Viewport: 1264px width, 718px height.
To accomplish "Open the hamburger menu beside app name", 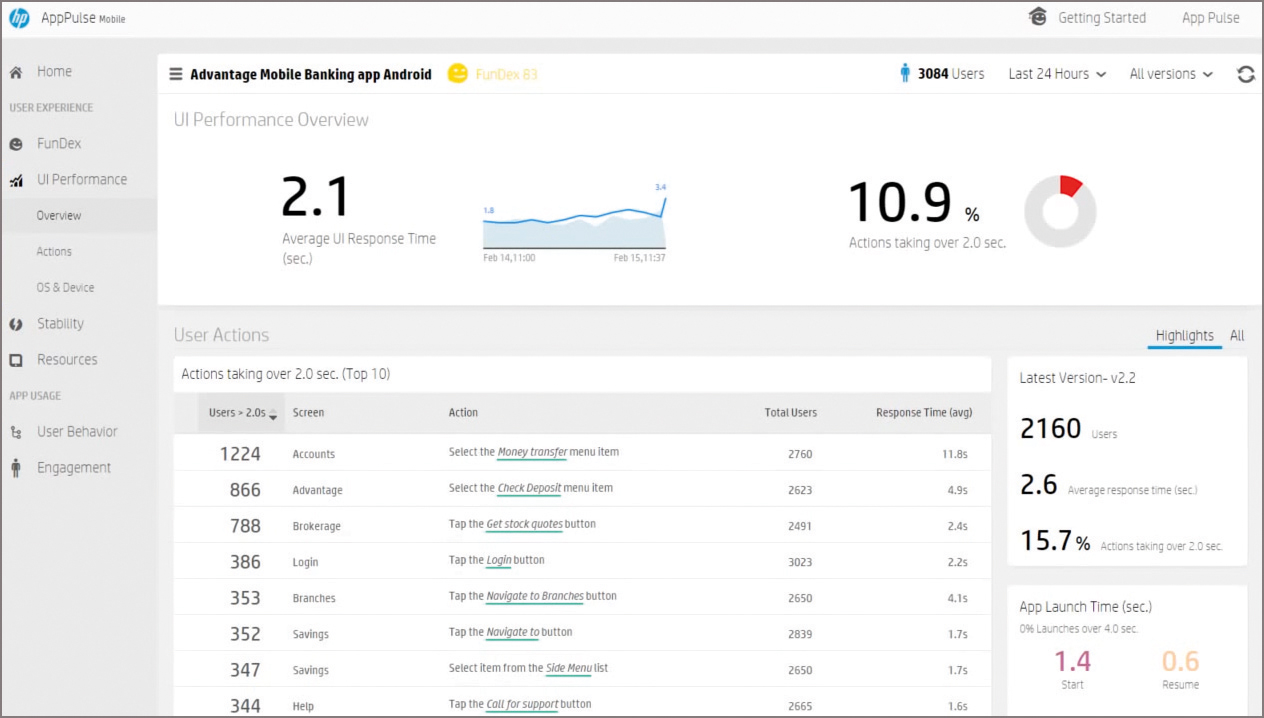I will (176, 74).
